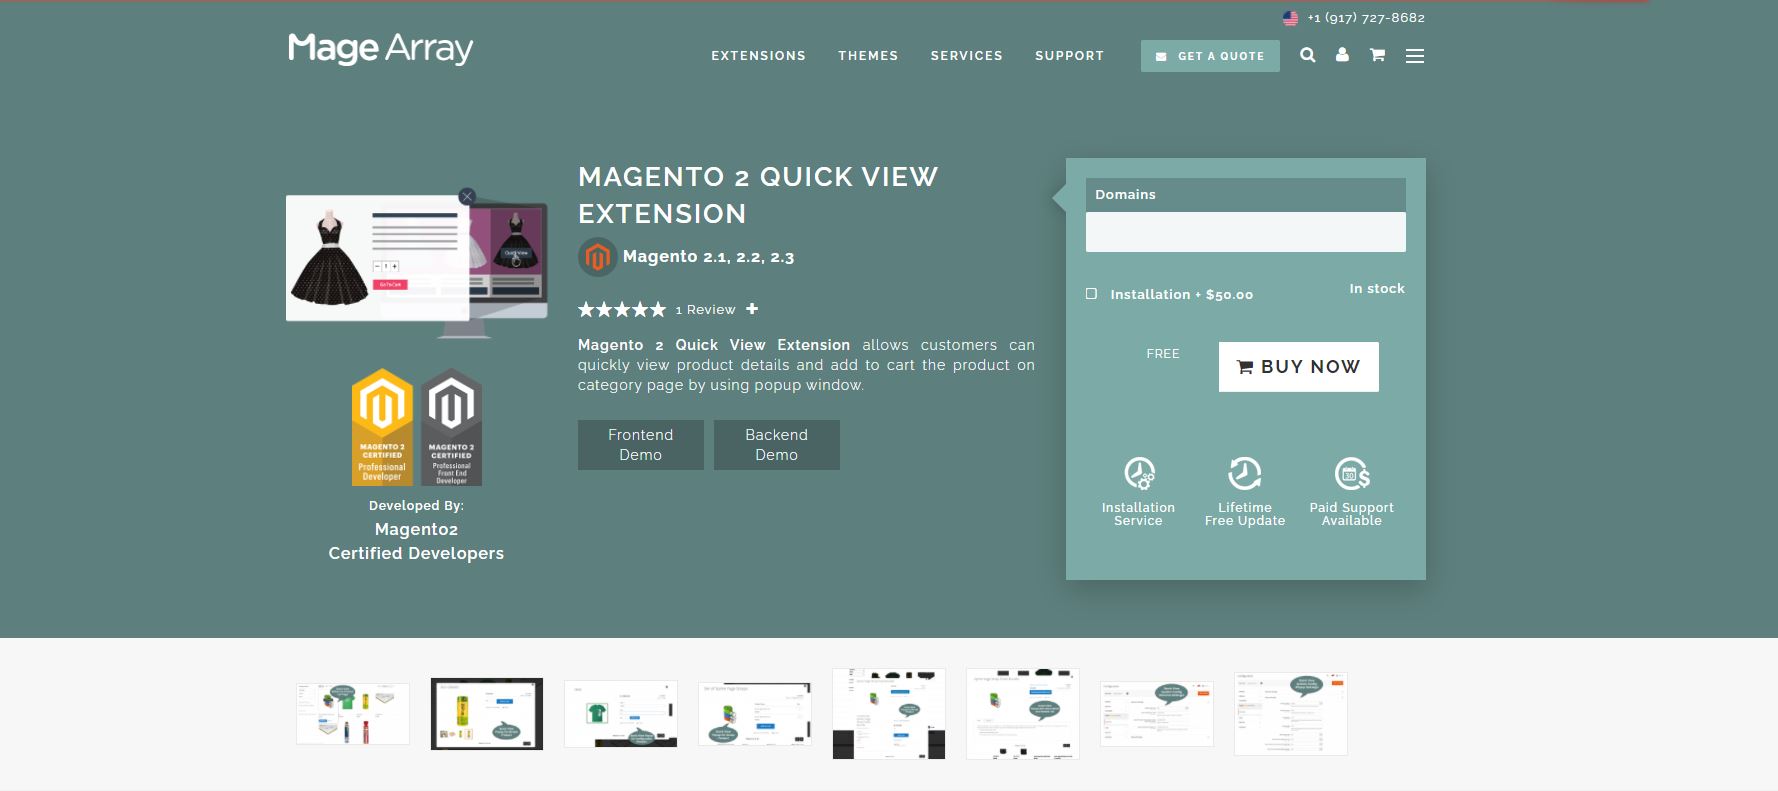
Task: Open the Support menu
Action: (x=1069, y=56)
